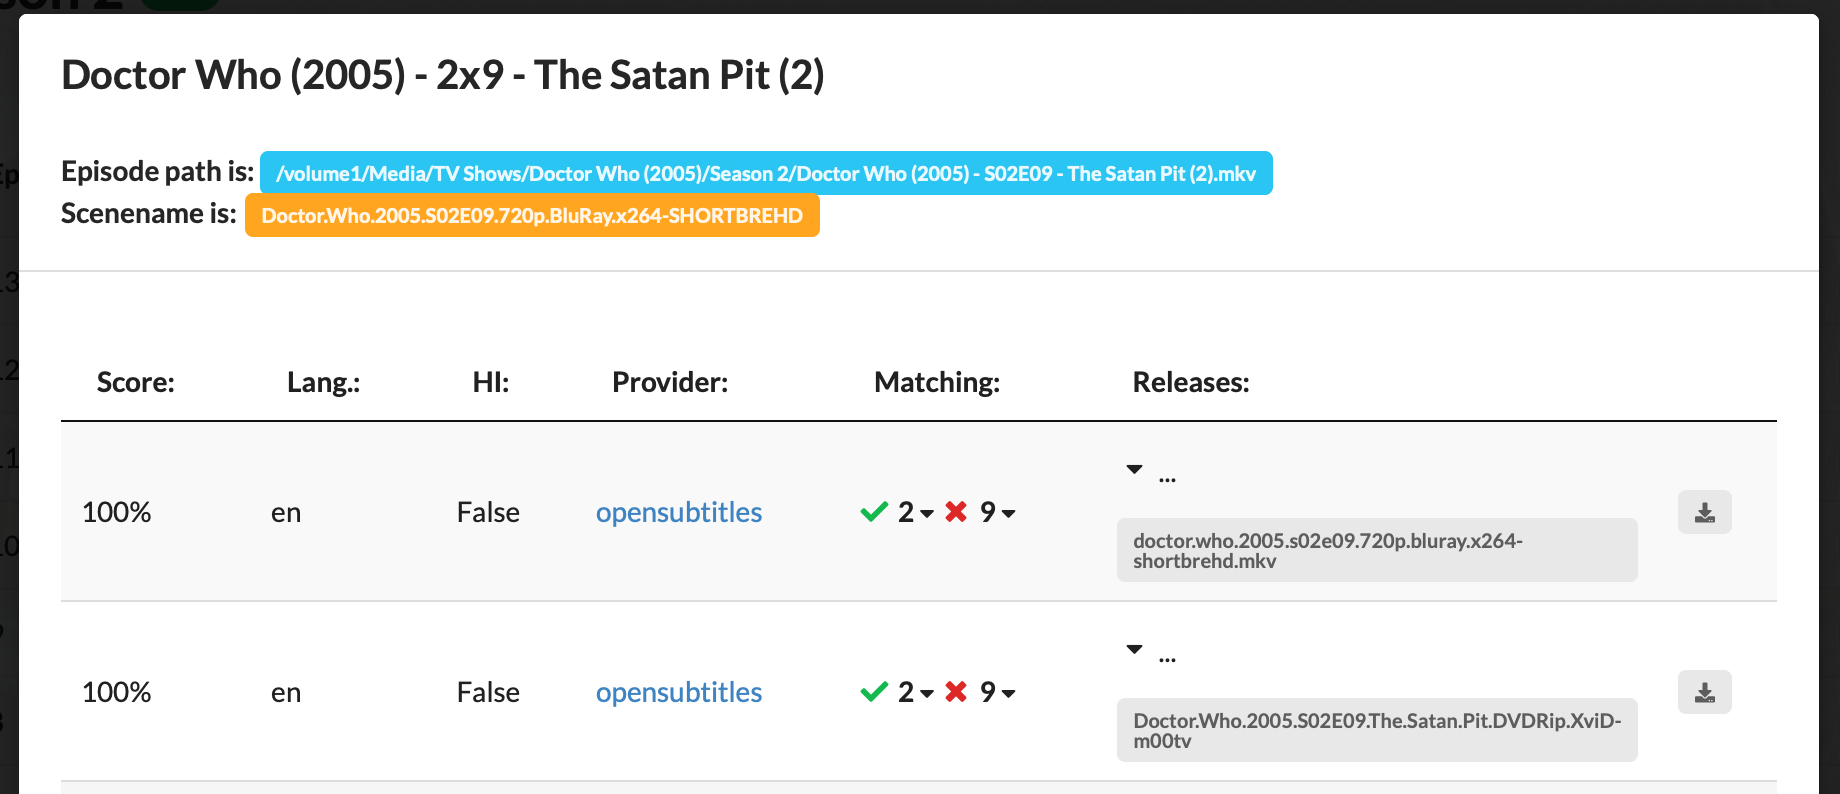Screen dimensions: 1840x794
Task: Open opensubtitles link in first row
Action: click(679, 512)
